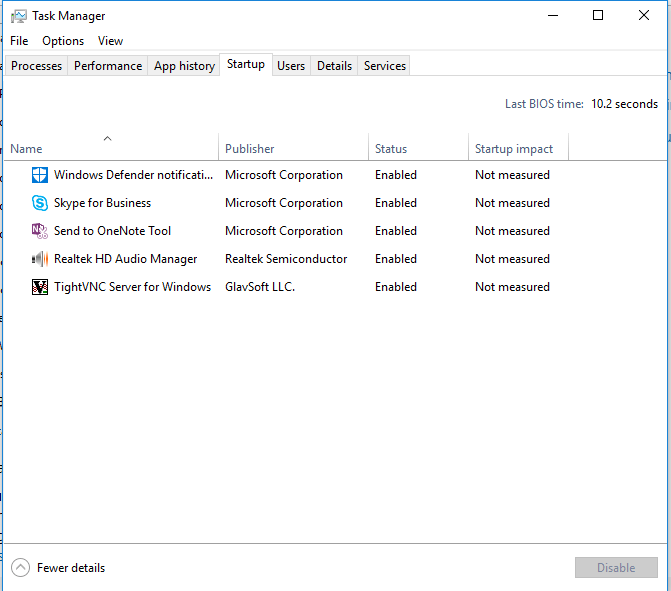Sort by the Startup impact column header

pos(519,147)
